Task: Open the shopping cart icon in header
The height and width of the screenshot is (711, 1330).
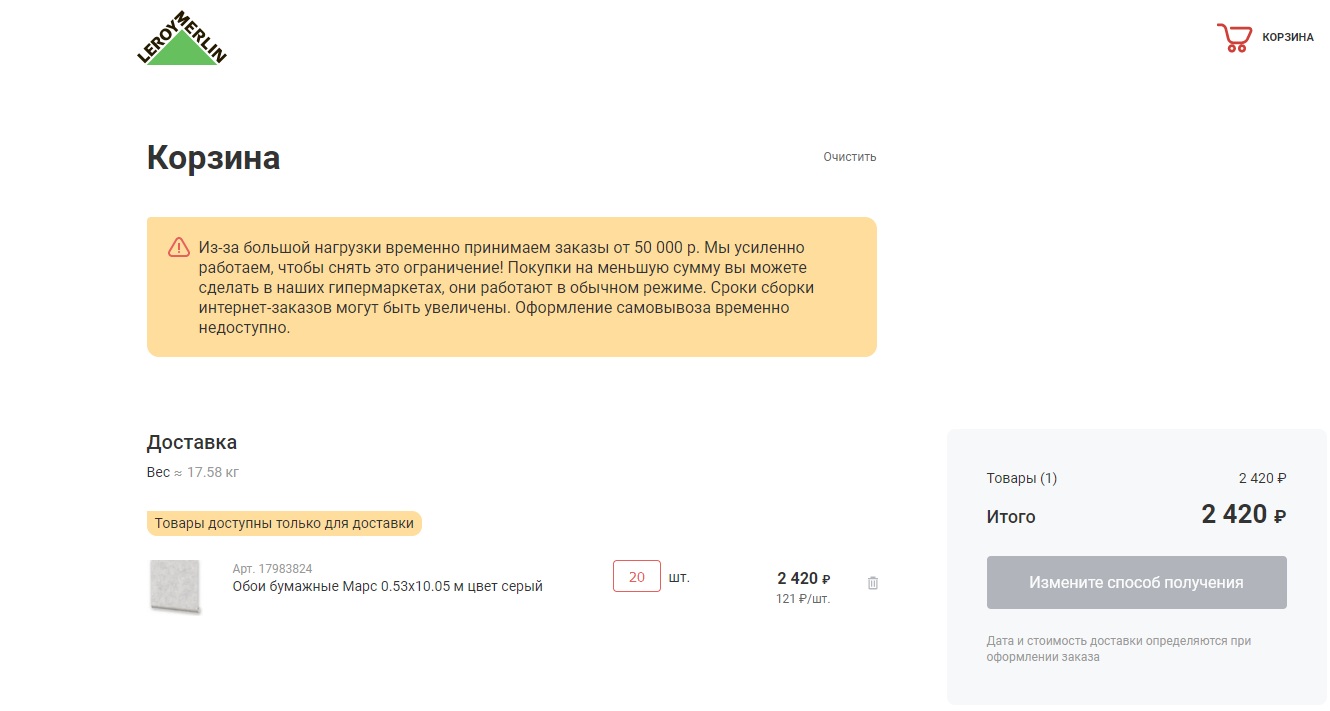Action: click(1233, 38)
